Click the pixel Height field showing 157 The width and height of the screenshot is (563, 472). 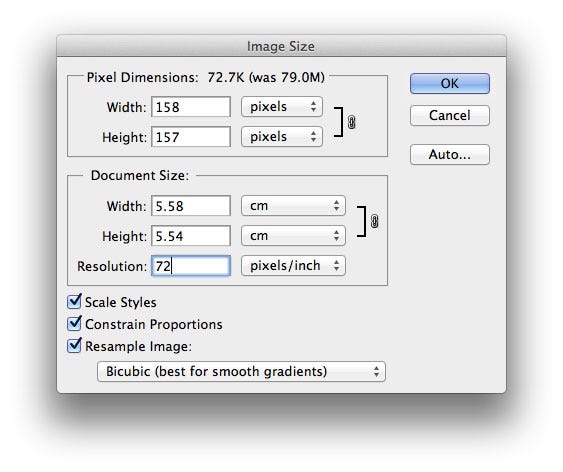(191, 137)
